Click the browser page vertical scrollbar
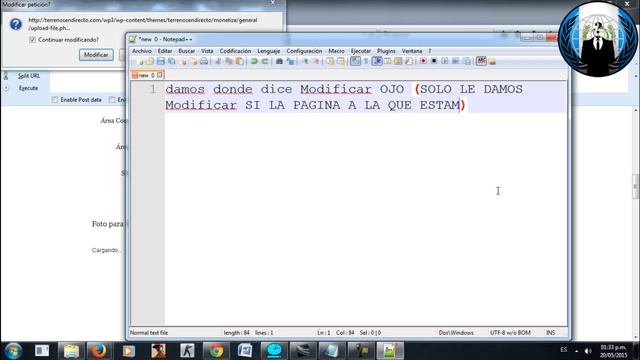Viewport: 640px width, 360px height. pos(636,186)
